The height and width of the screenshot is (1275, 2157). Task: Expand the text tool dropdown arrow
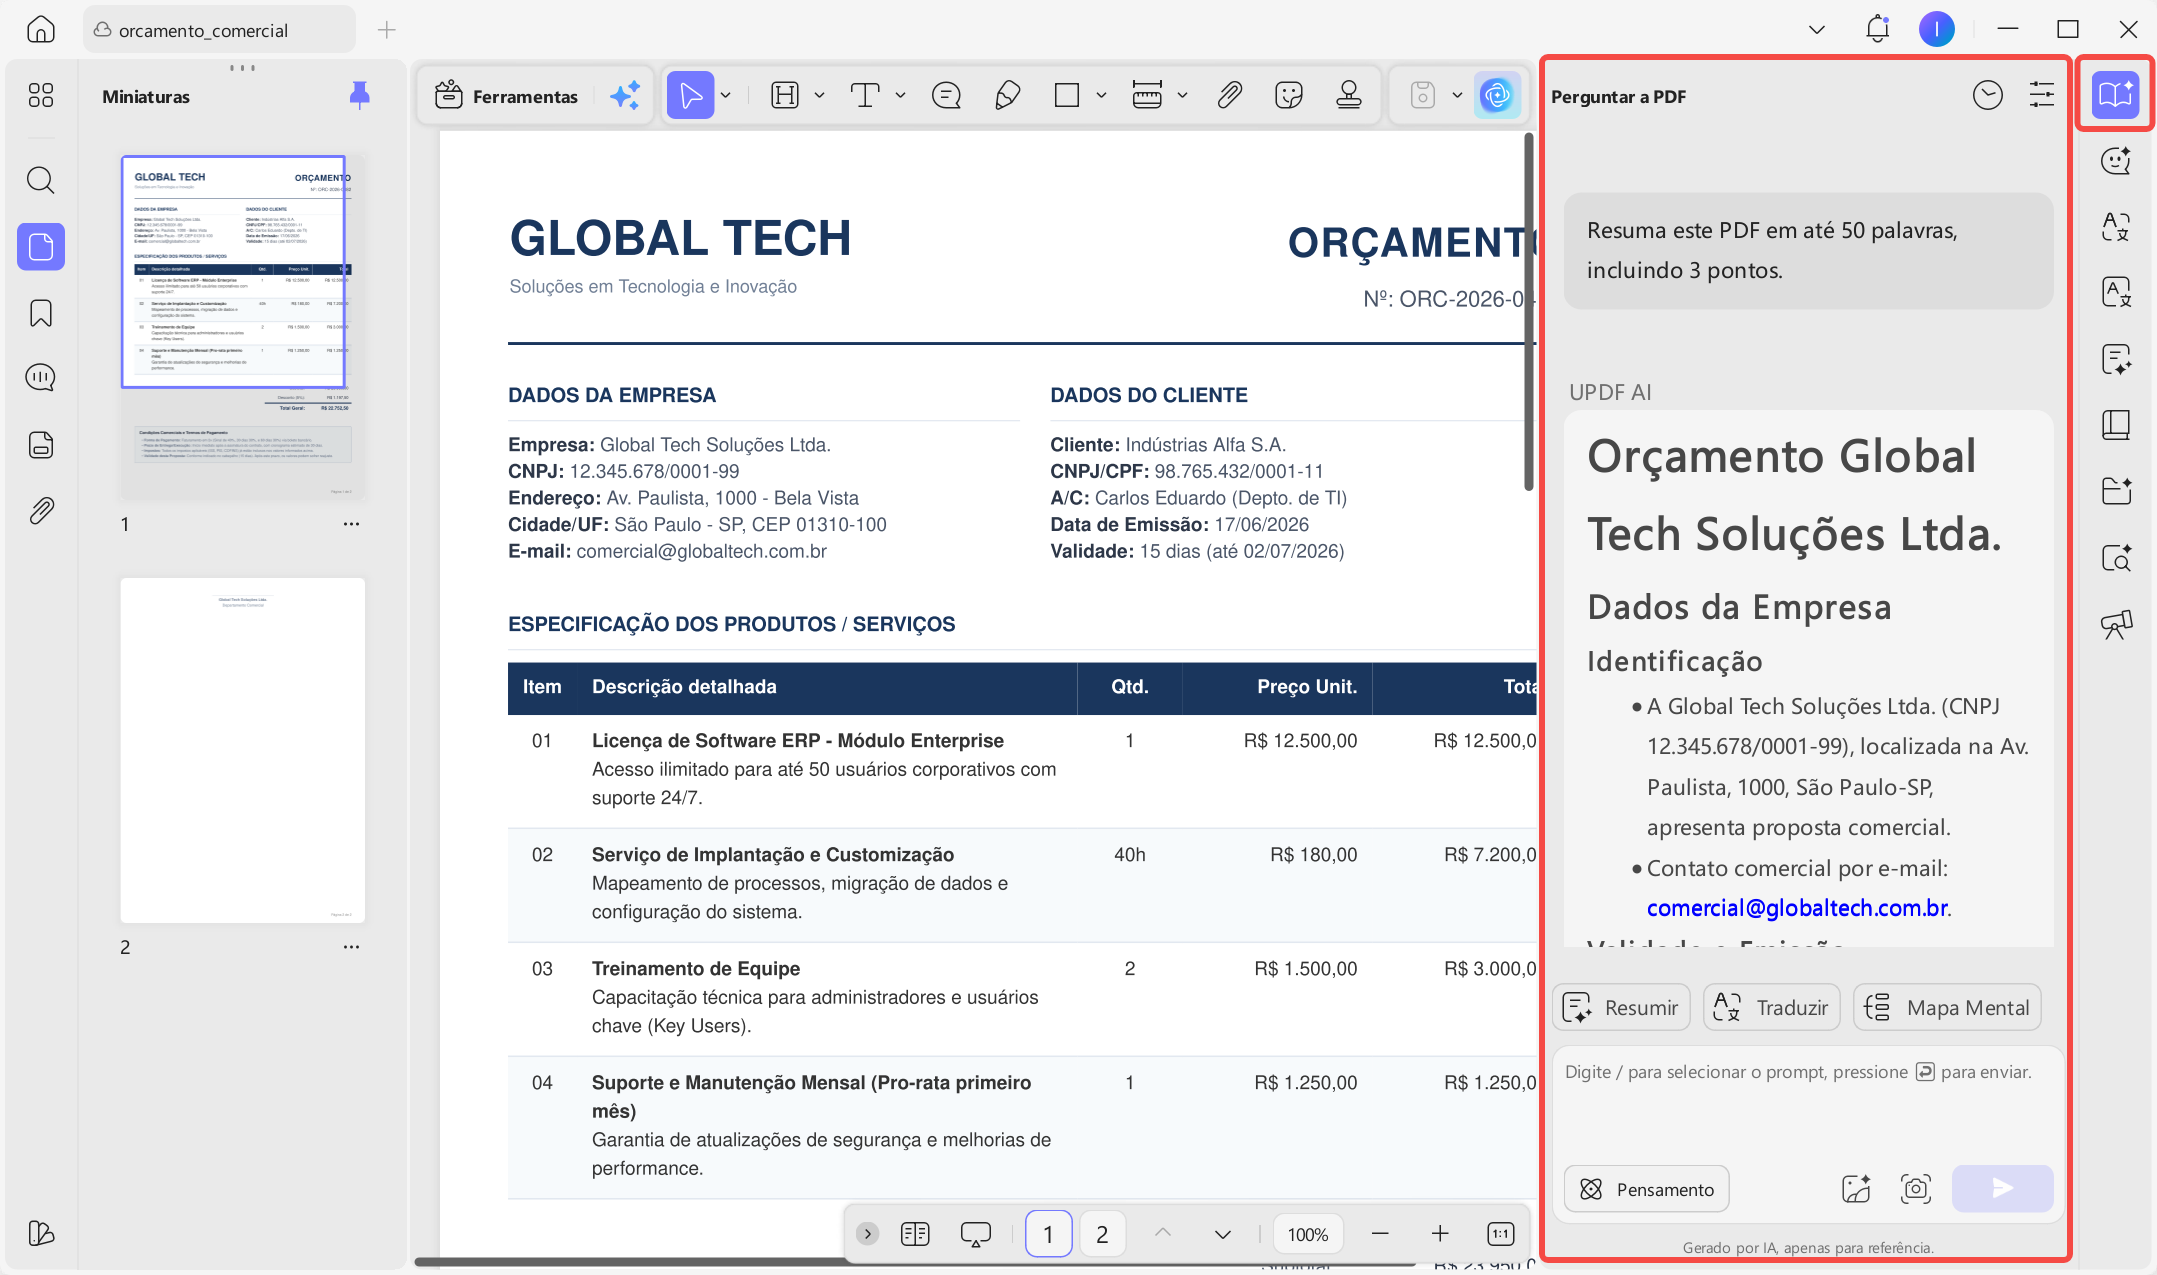pyautogui.click(x=900, y=96)
